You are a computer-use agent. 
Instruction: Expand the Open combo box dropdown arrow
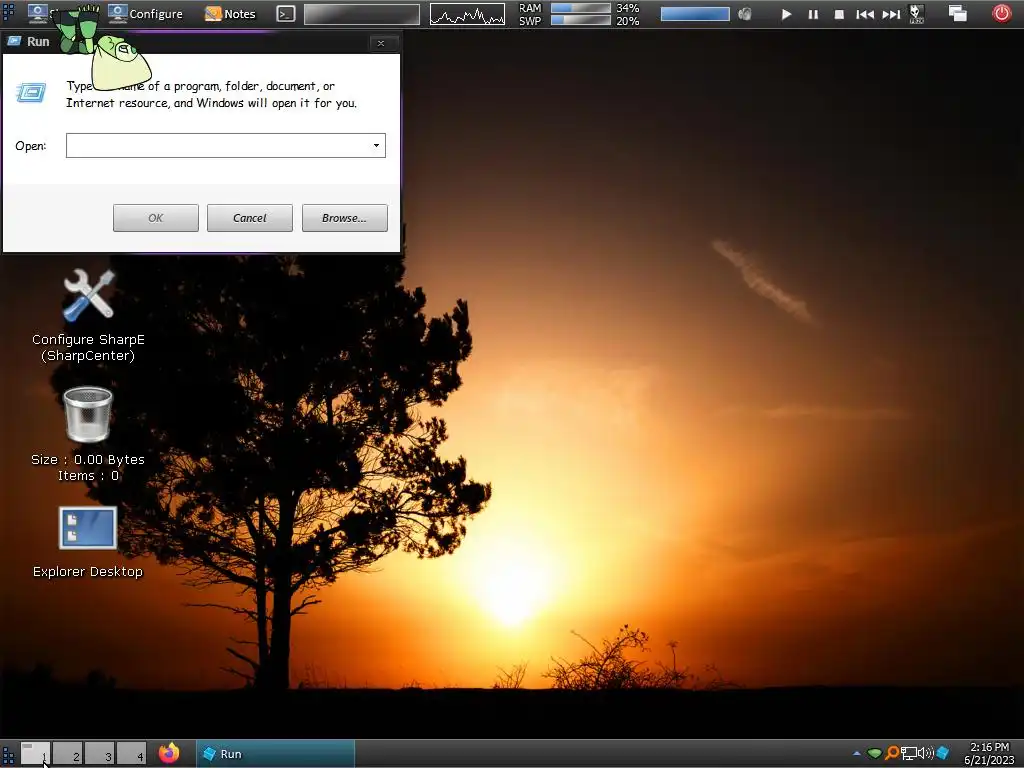(x=376, y=146)
